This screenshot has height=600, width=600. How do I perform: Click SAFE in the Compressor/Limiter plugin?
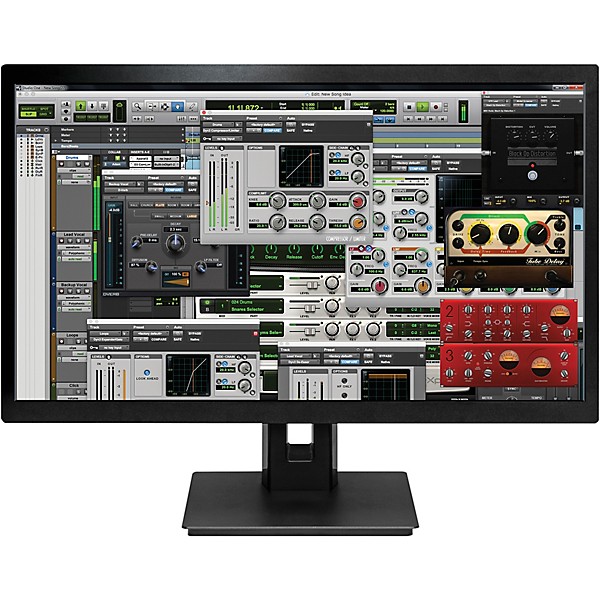pos(291,130)
